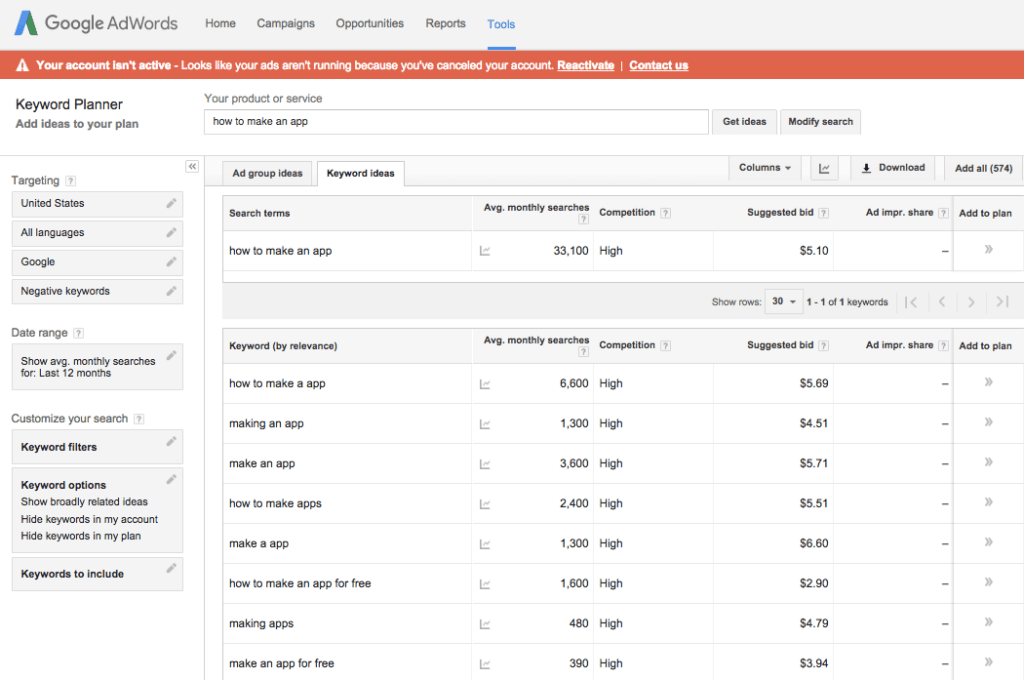Open Customize your search help icon
This screenshot has width=1024, height=680.
pos(138,419)
